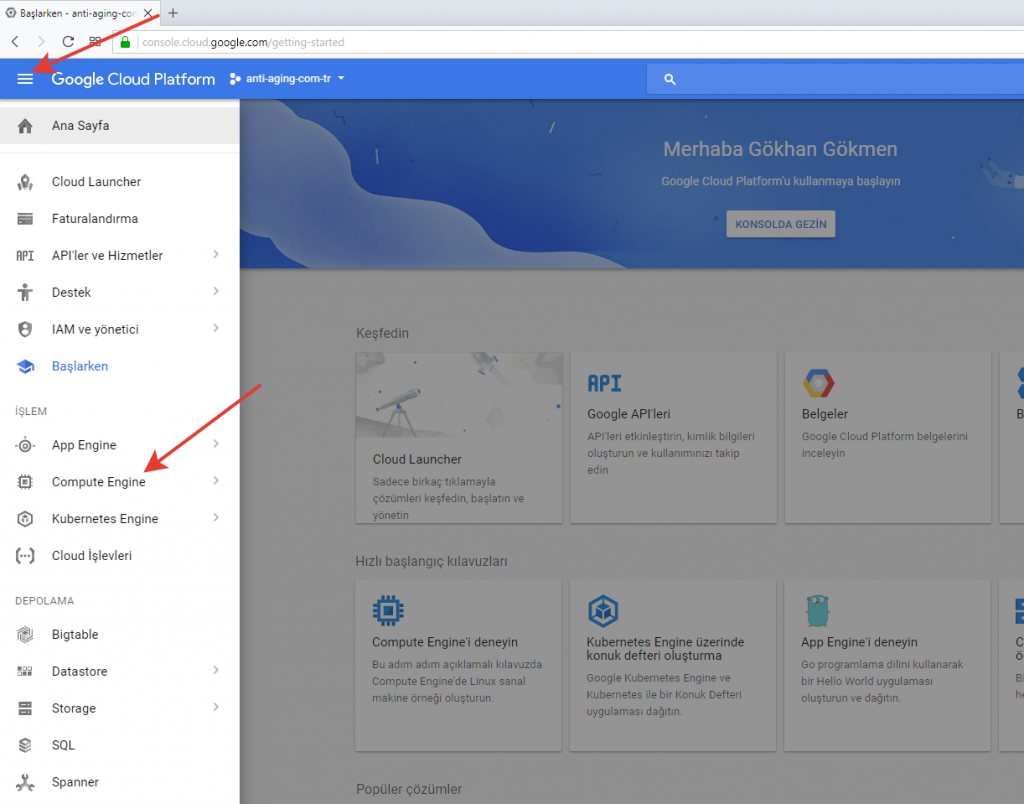Open the anti-aging-com-tr project dropdown

[x=287, y=79]
